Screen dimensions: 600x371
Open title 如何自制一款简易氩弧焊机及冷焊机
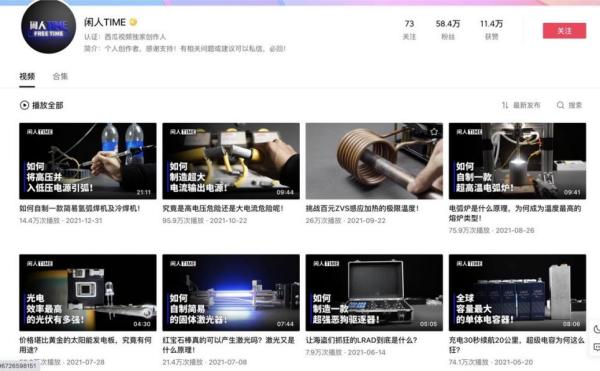coord(80,208)
